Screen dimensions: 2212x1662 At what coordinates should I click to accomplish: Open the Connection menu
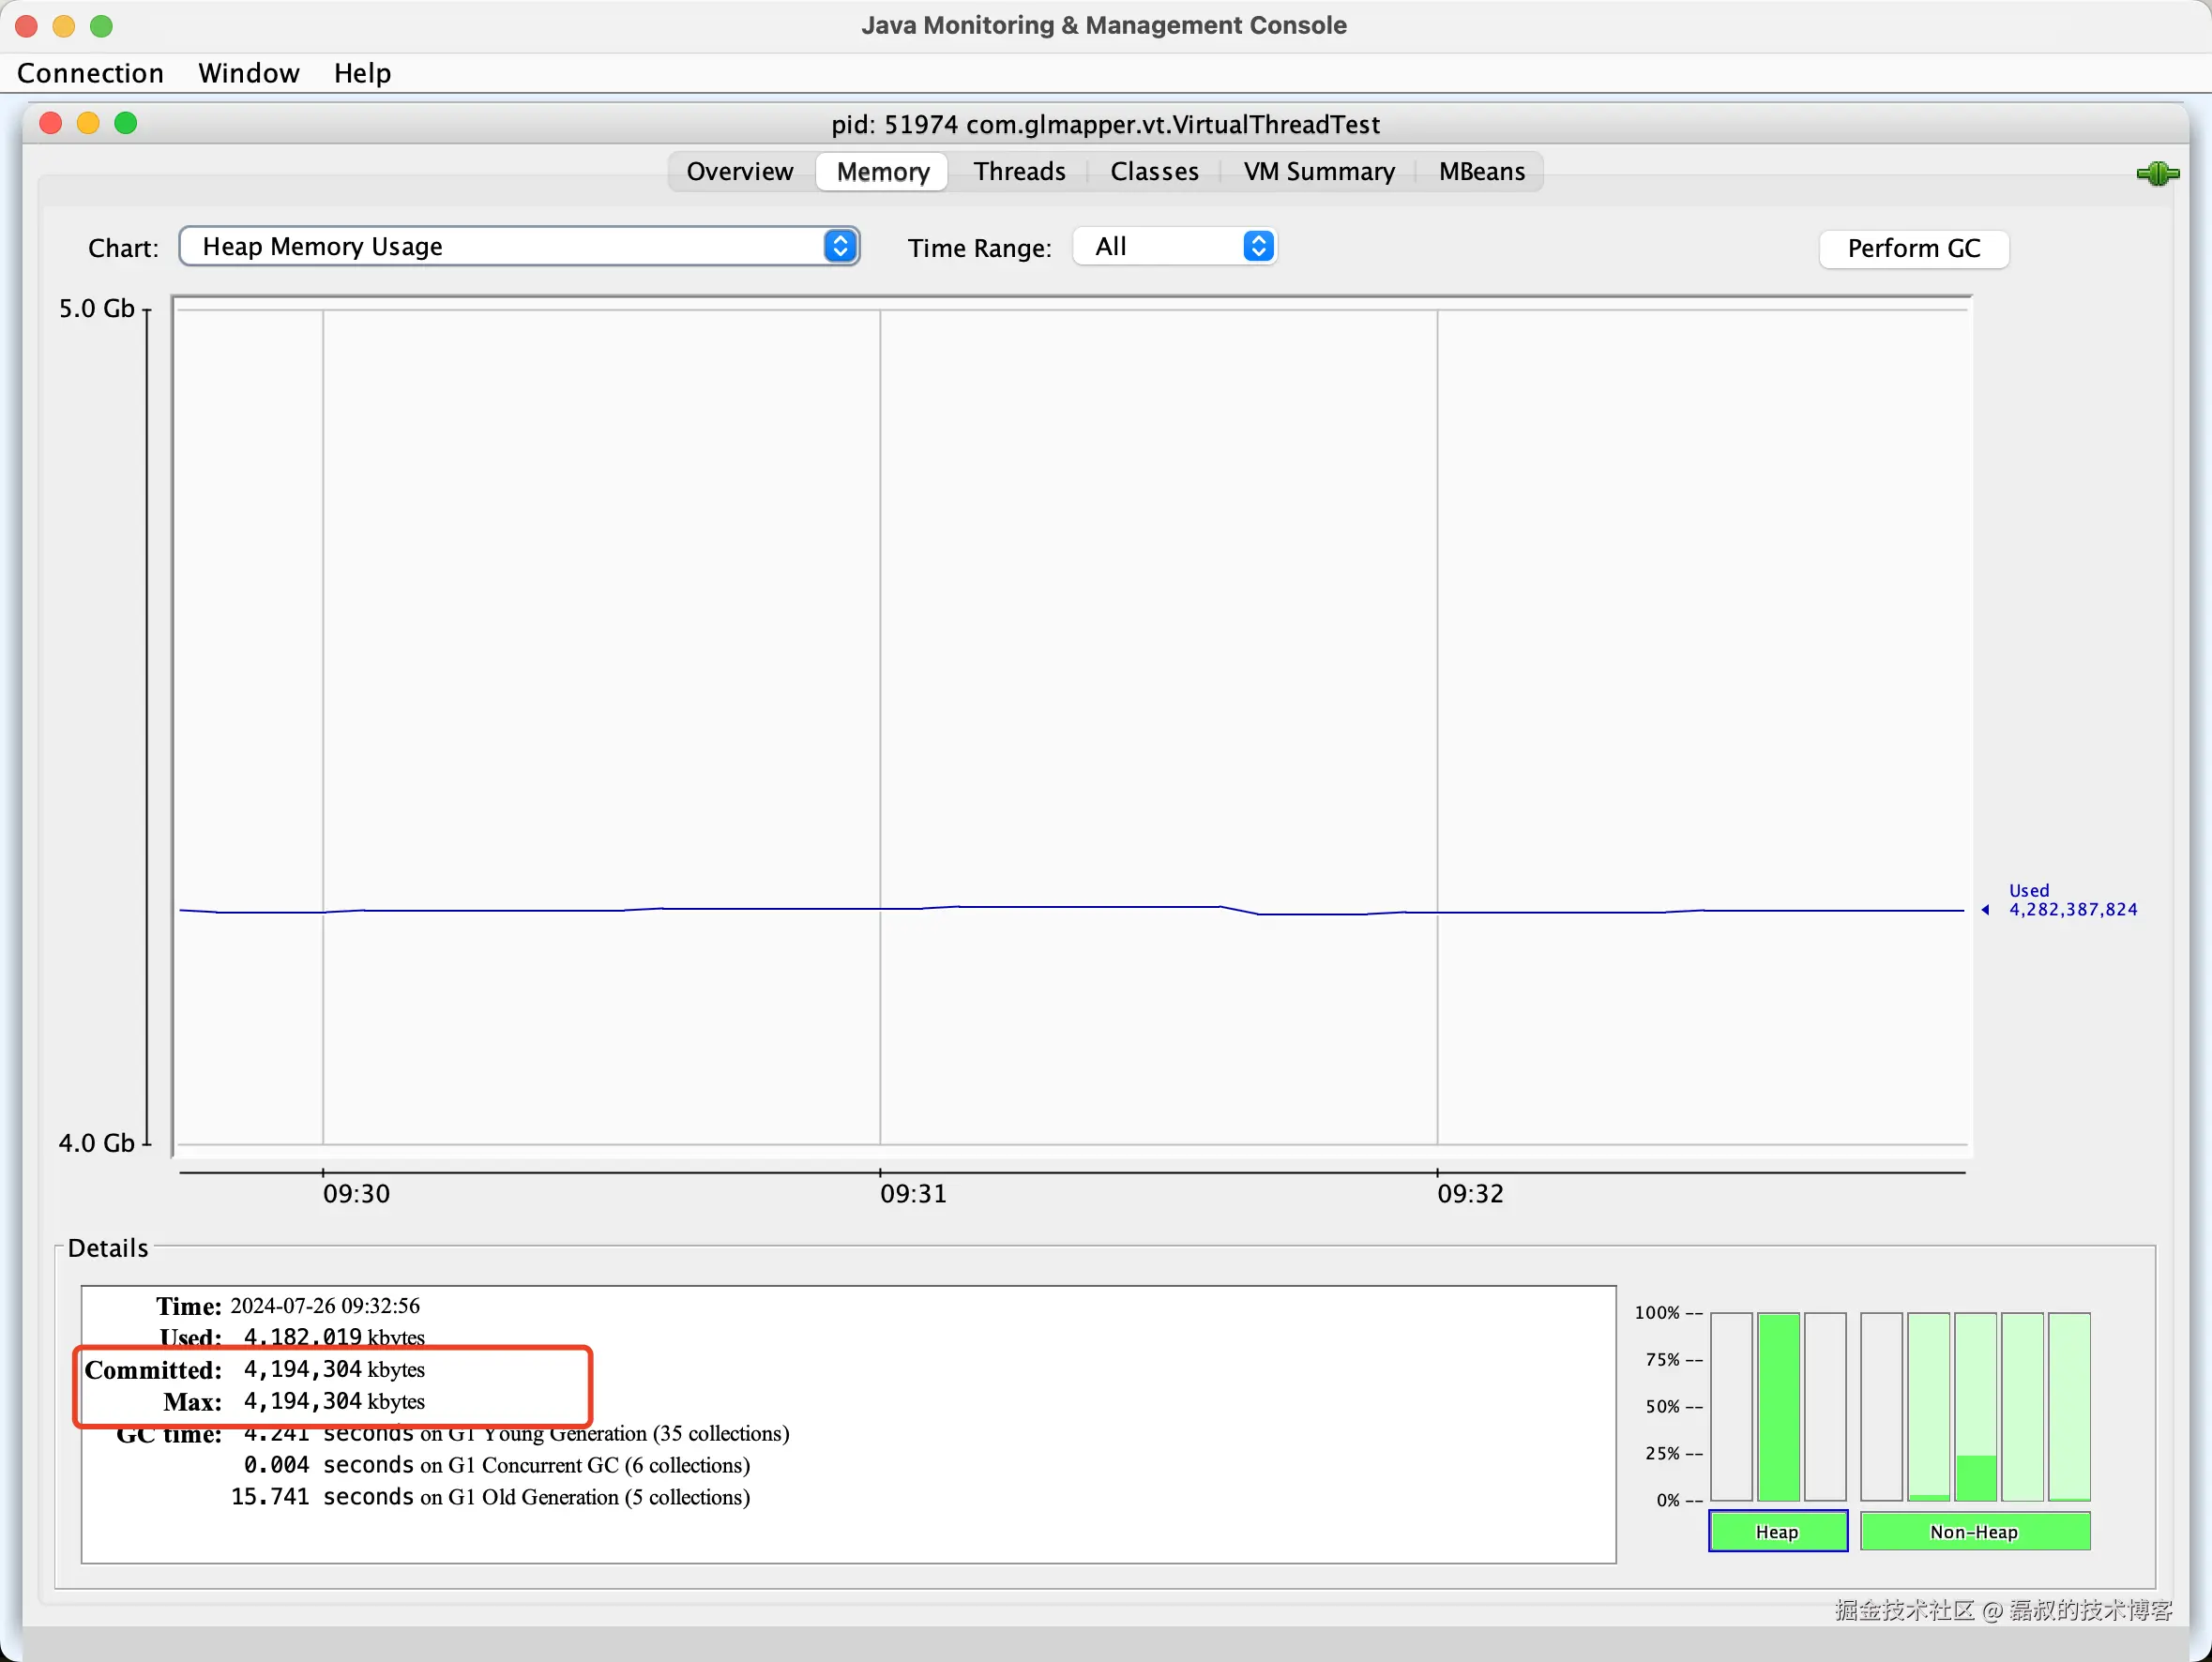click(90, 73)
